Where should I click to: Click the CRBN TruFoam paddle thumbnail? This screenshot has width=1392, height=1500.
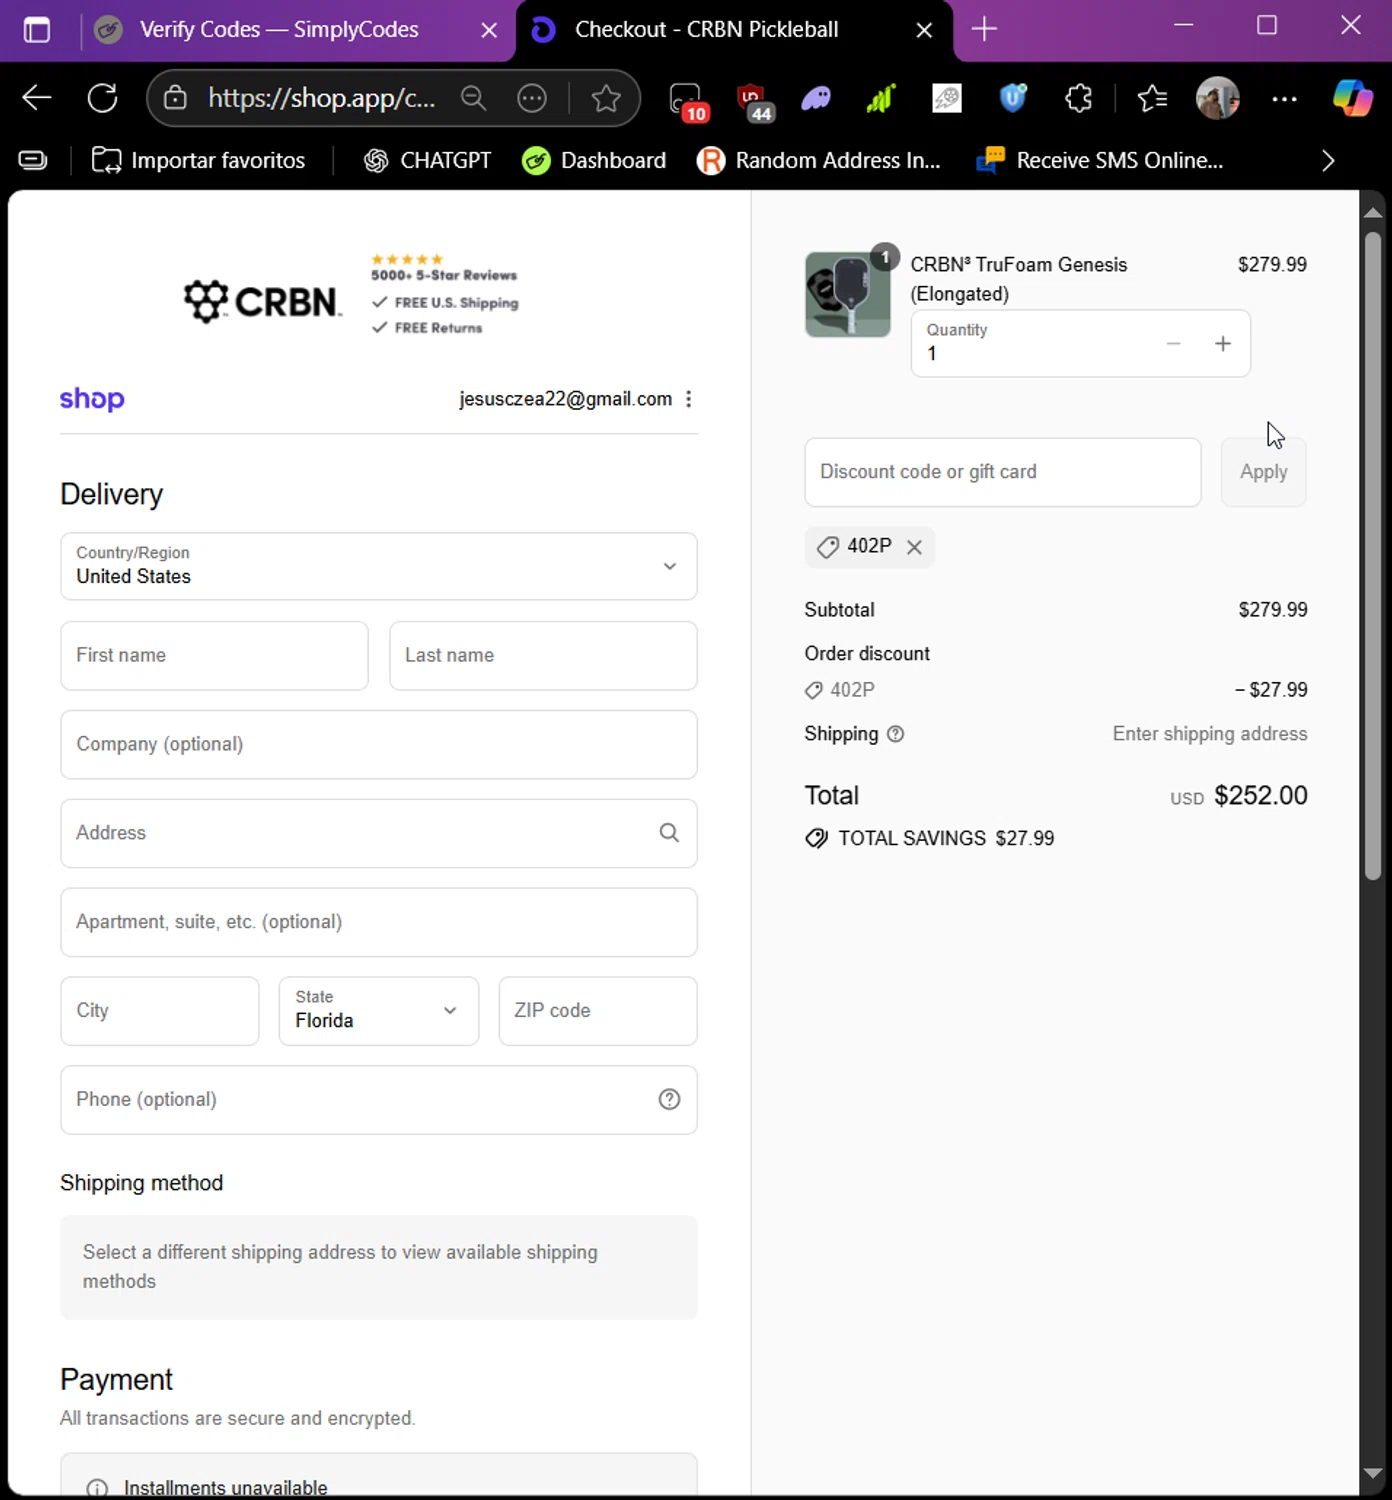point(848,294)
